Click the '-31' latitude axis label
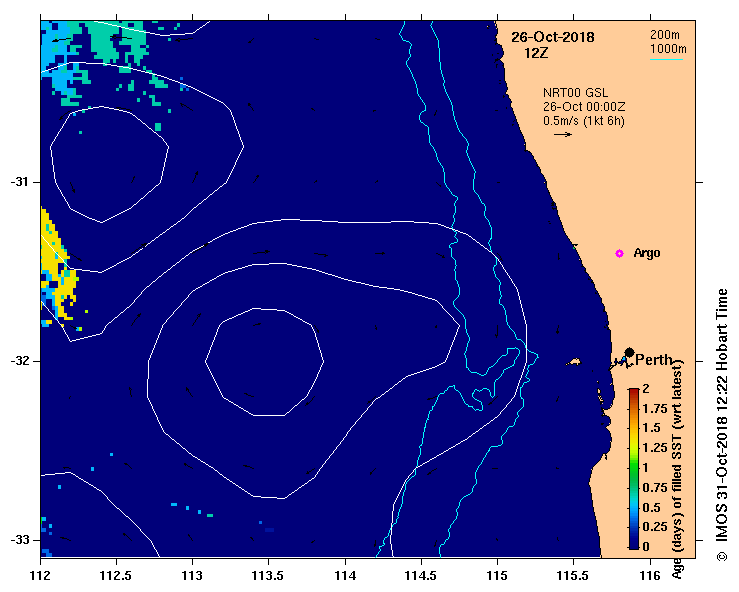This screenshot has width=739, height=592. tap(19, 181)
